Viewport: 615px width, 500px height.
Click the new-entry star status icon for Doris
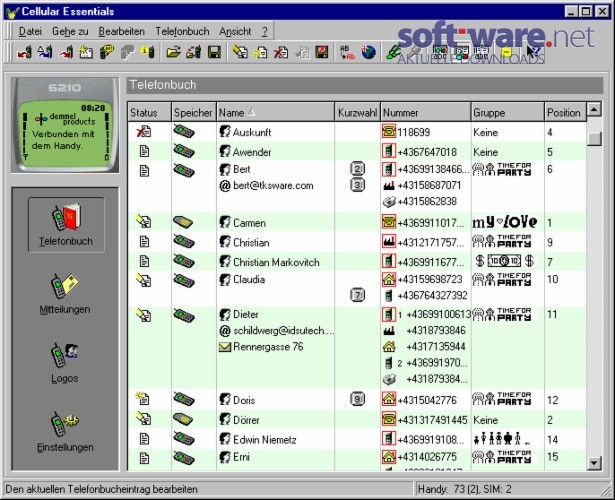point(143,399)
